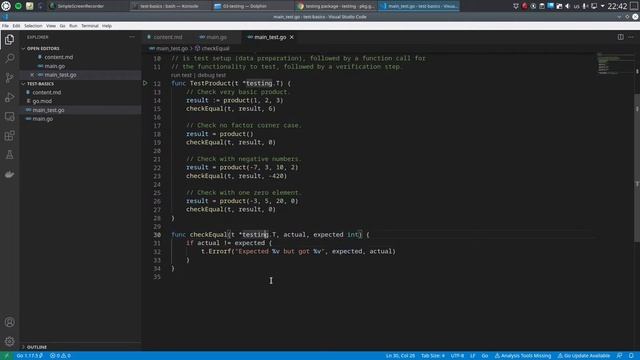Screen dimensions: 640x360
Task: Open the main_test.go breadcrumb dropdown
Action: [169, 49]
